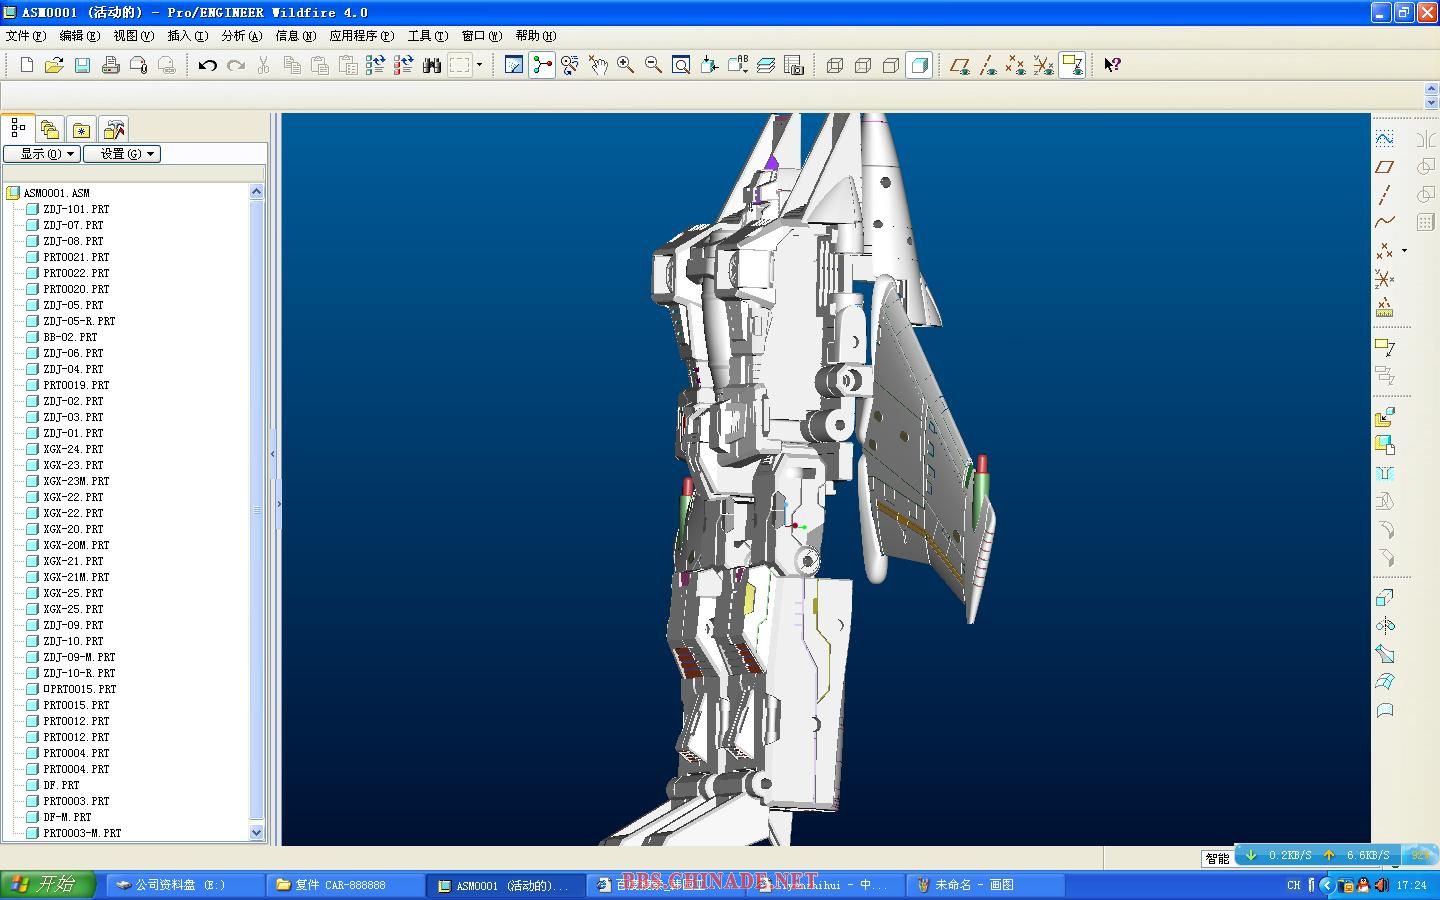Image resolution: width=1440 pixels, height=900 pixels.
Task: Click the Zoom Out magnifier icon
Action: [653, 65]
